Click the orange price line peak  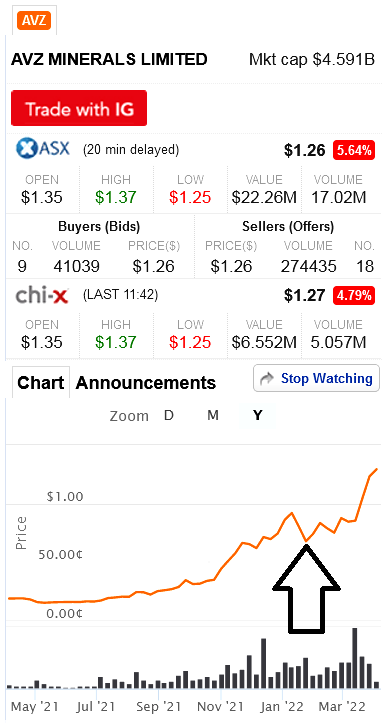pyautogui.click(x=377, y=469)
